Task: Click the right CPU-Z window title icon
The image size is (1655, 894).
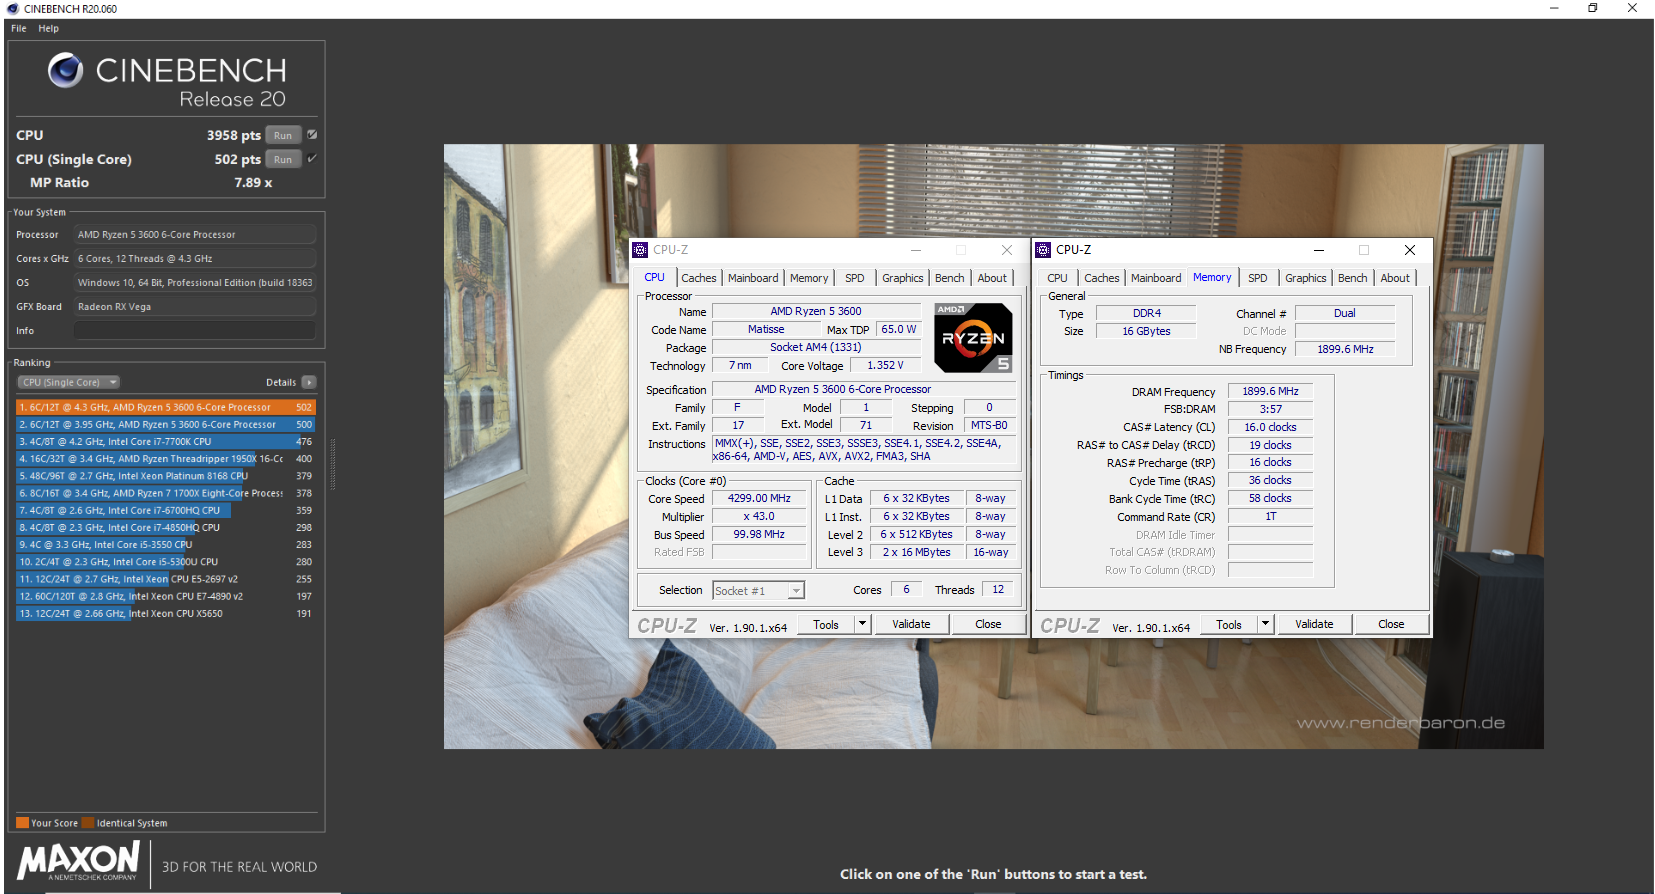Action: pos(1043,250)
